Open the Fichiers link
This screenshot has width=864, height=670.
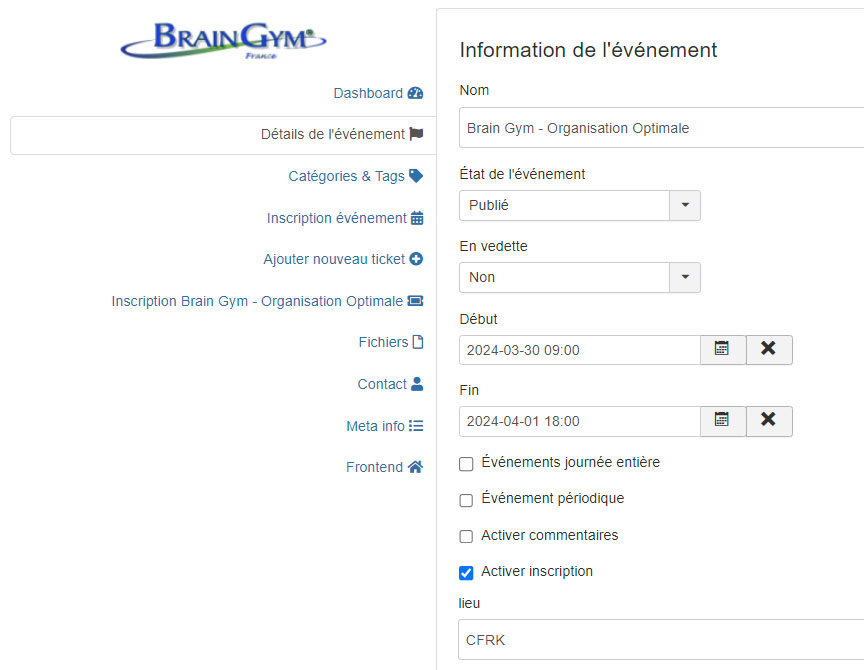coord(391,342)
